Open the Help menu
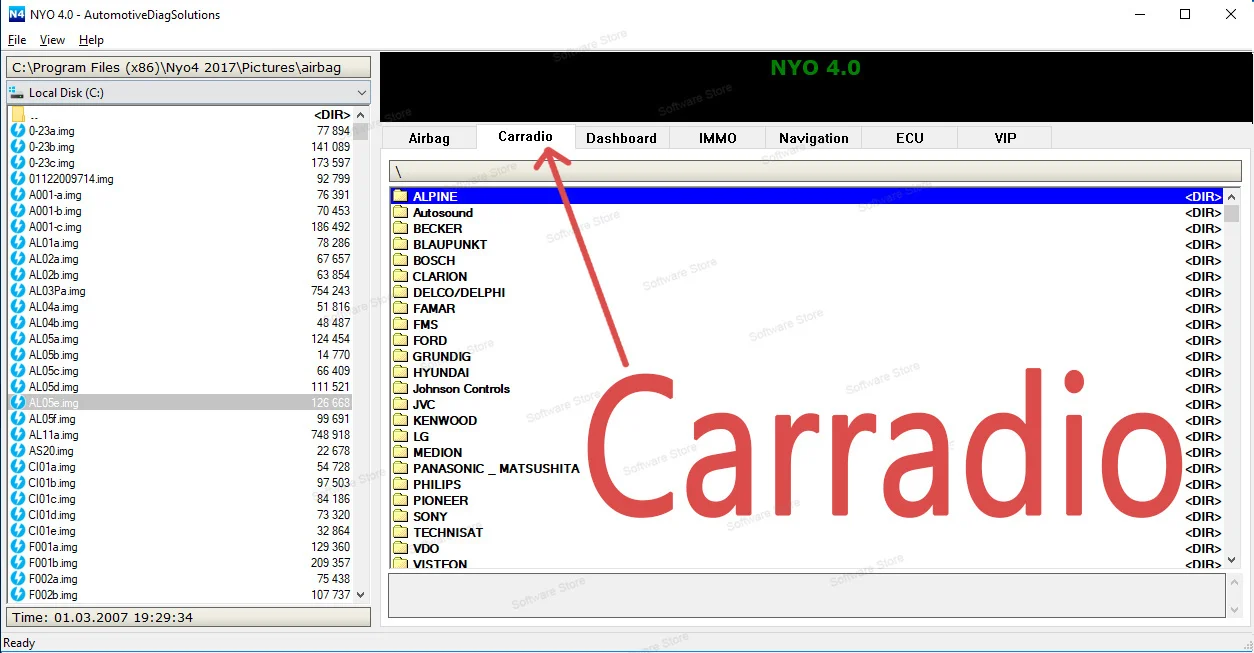The width and height of the screenshot is (1254, 653). 91,40
